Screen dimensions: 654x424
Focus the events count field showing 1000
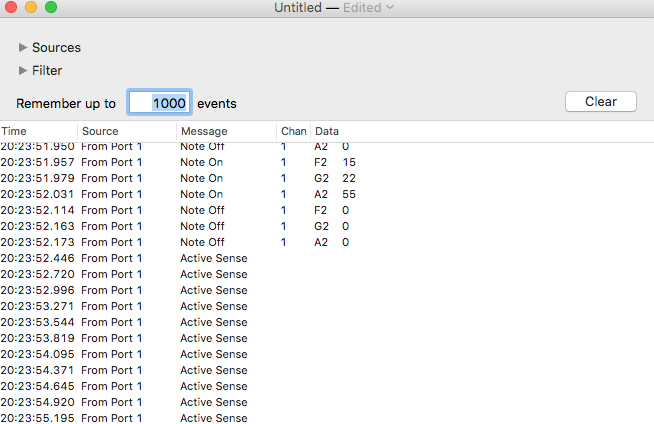[x=159, y=103]
